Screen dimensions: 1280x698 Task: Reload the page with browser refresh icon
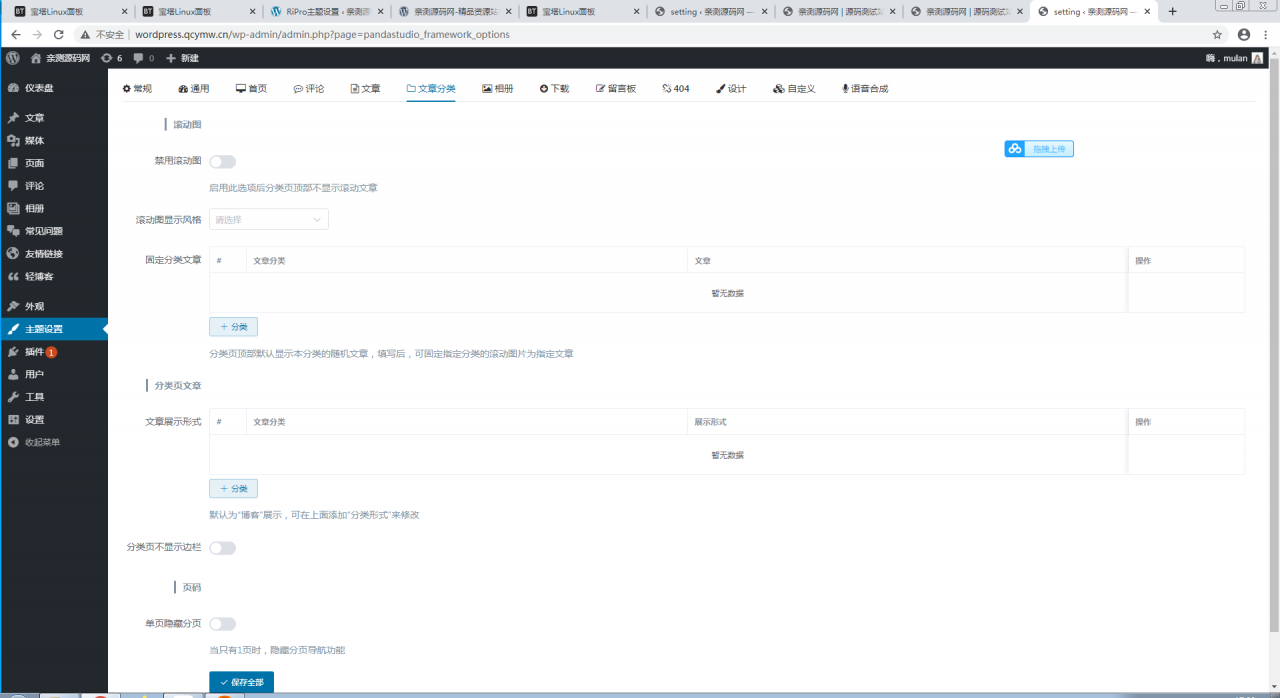61,34
